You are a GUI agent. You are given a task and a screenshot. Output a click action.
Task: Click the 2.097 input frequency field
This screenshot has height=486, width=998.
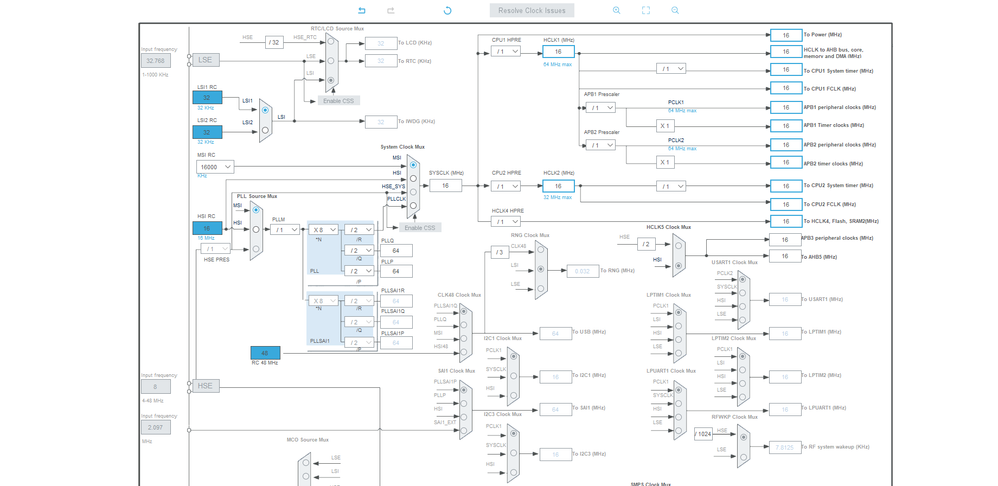pyautogui.click(x=155, y=427)
